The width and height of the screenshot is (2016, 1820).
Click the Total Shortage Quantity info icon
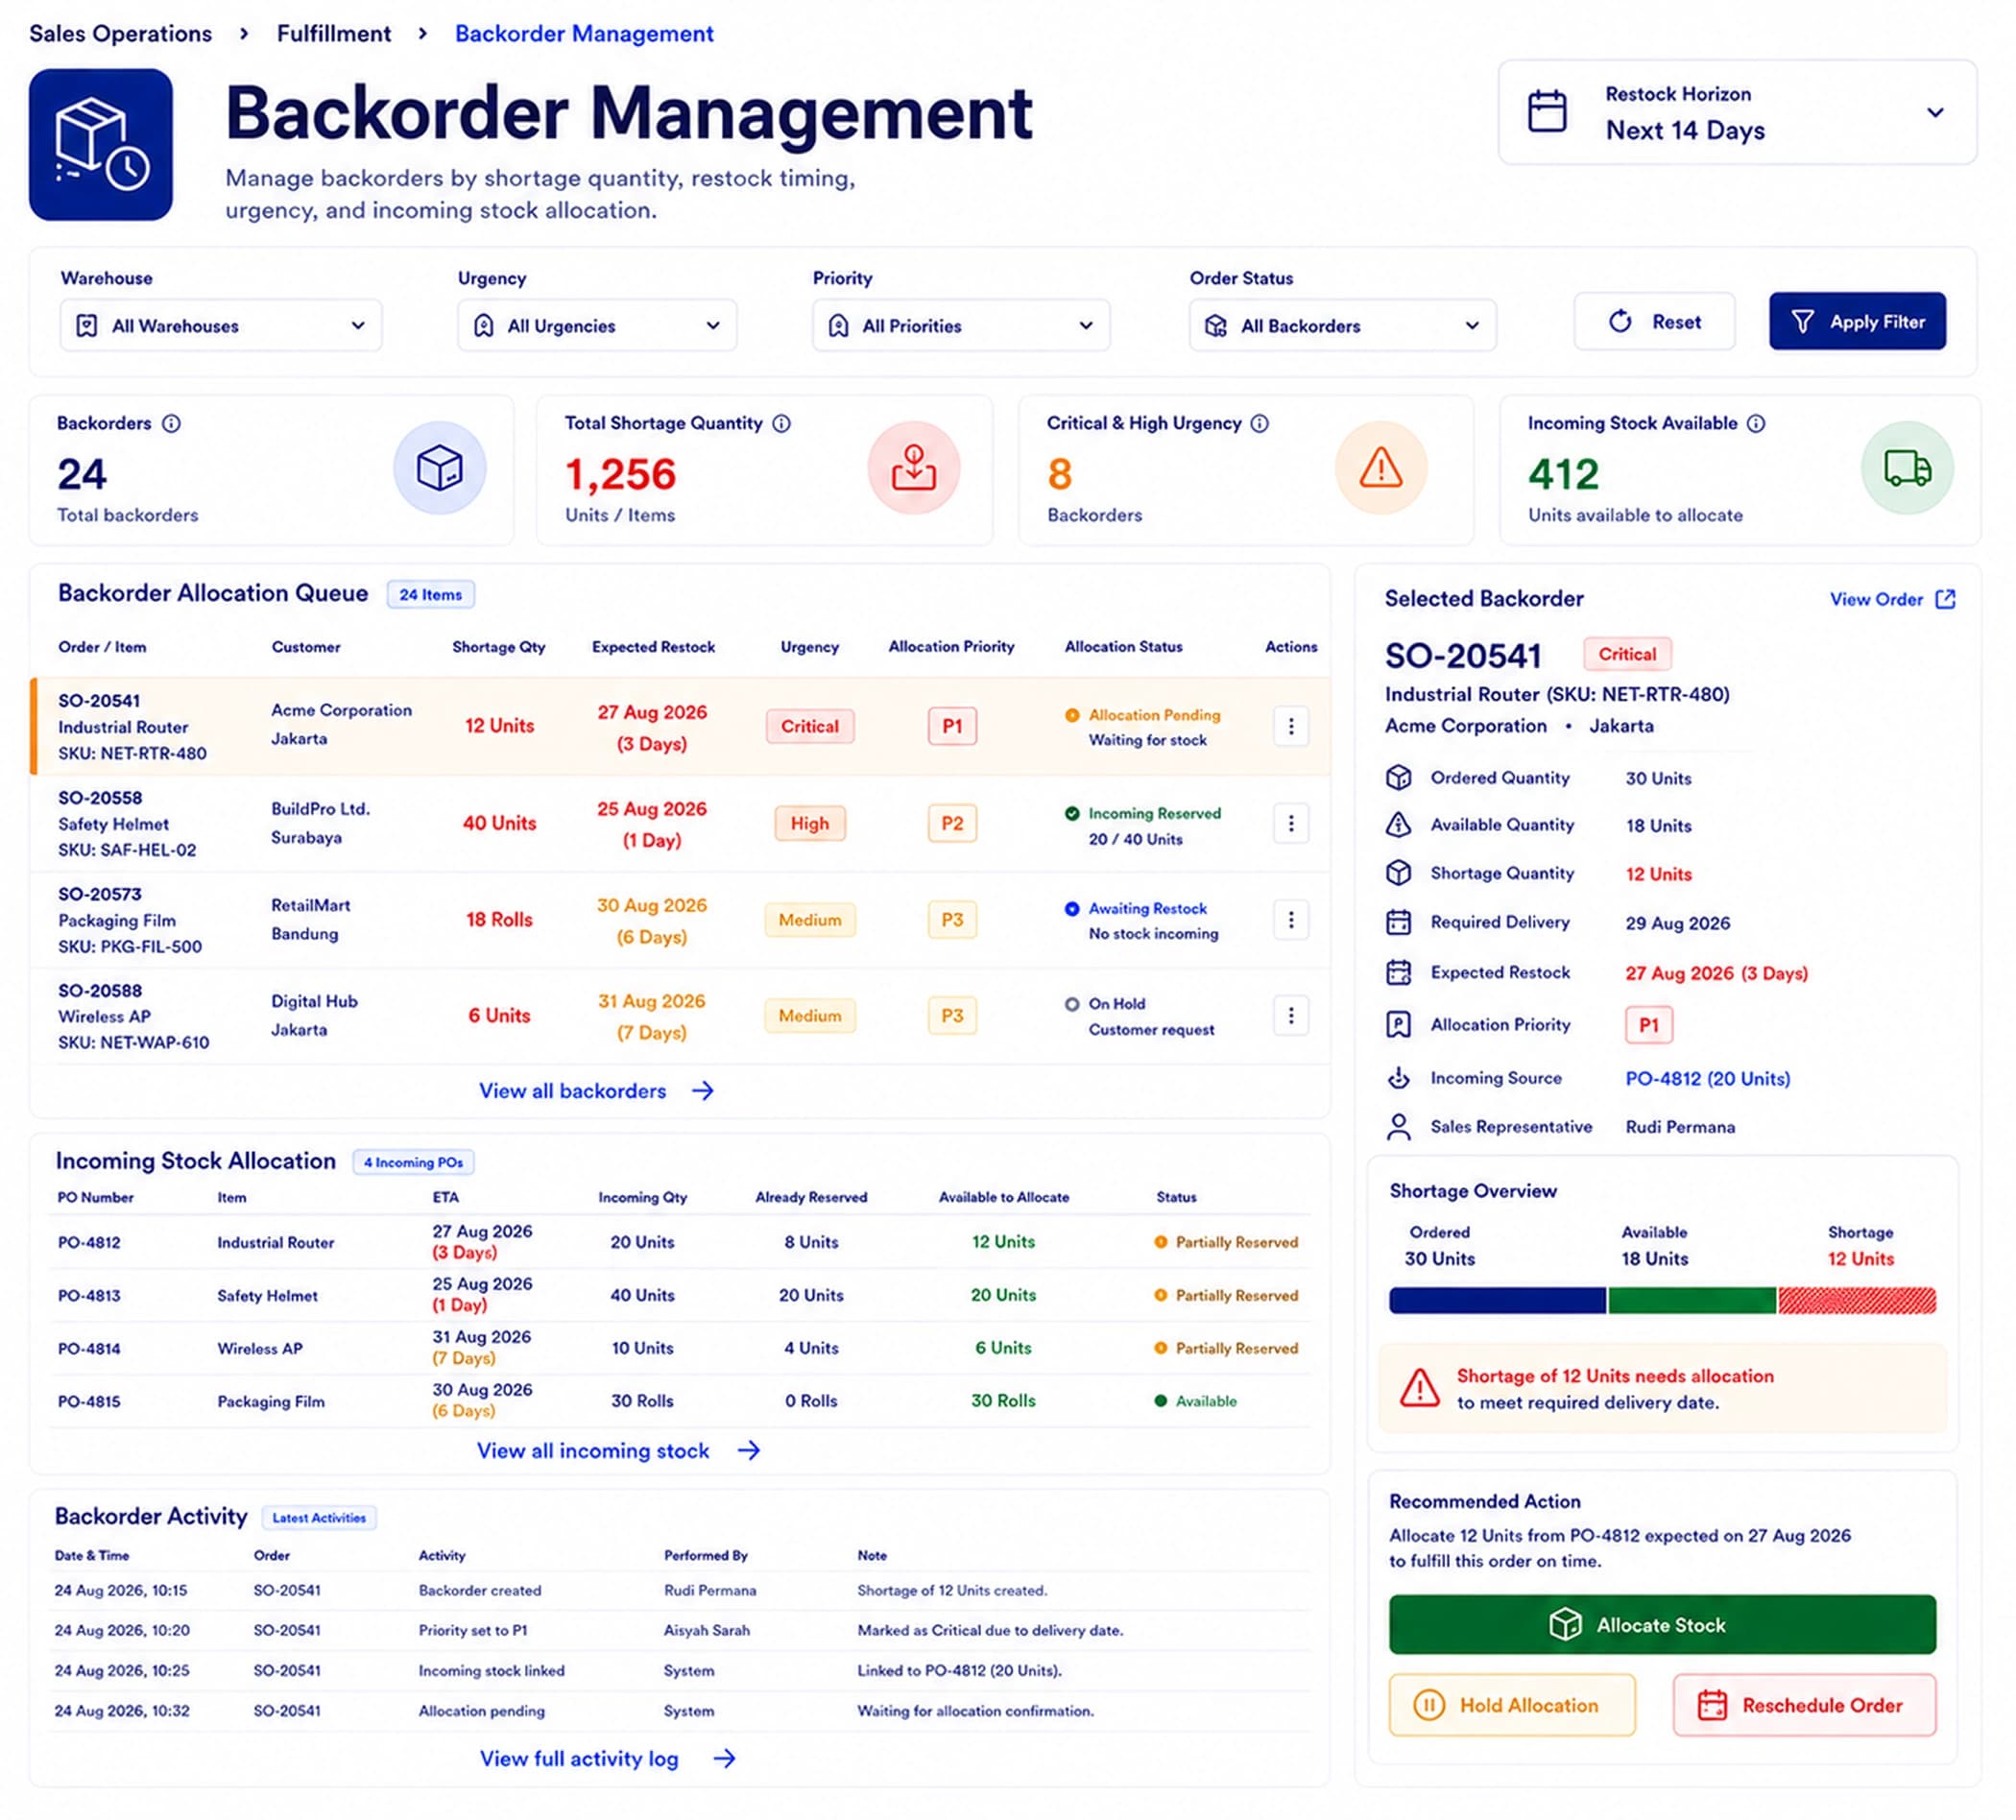tap(782, 423)
